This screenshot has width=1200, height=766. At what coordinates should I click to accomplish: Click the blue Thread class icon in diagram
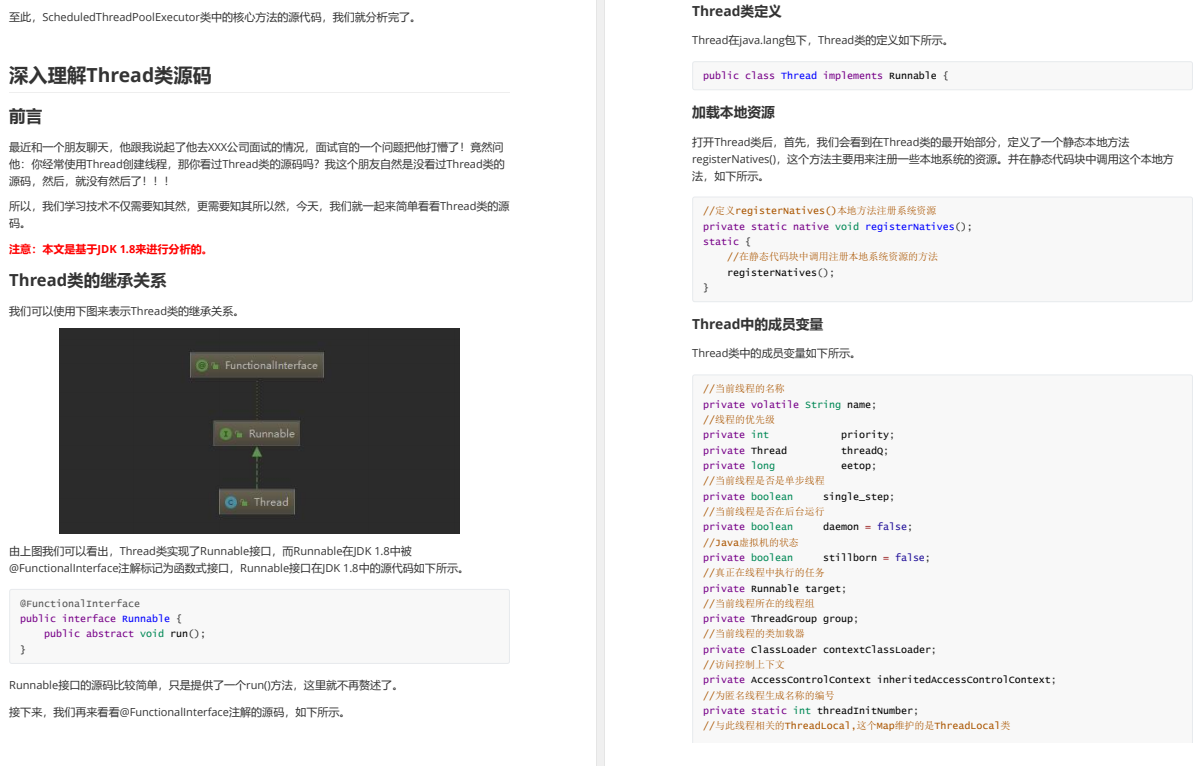[231, 502]
